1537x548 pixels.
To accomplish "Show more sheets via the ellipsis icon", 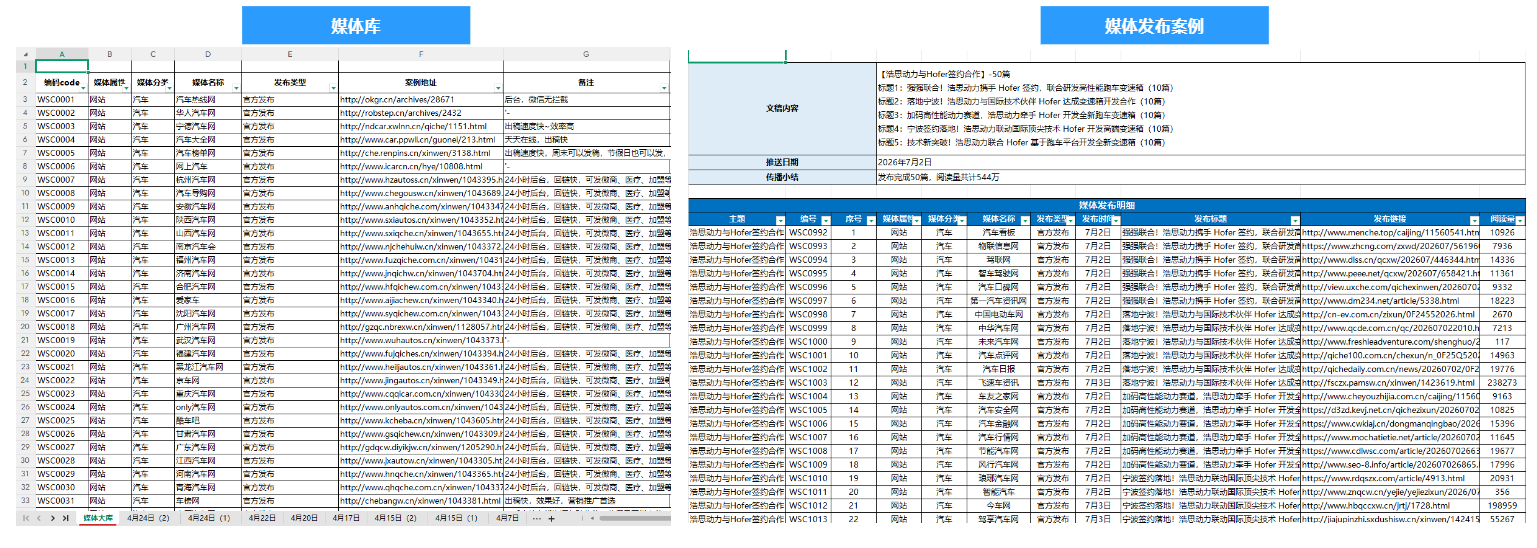I will pyautogui.click(x=537, y=518).
